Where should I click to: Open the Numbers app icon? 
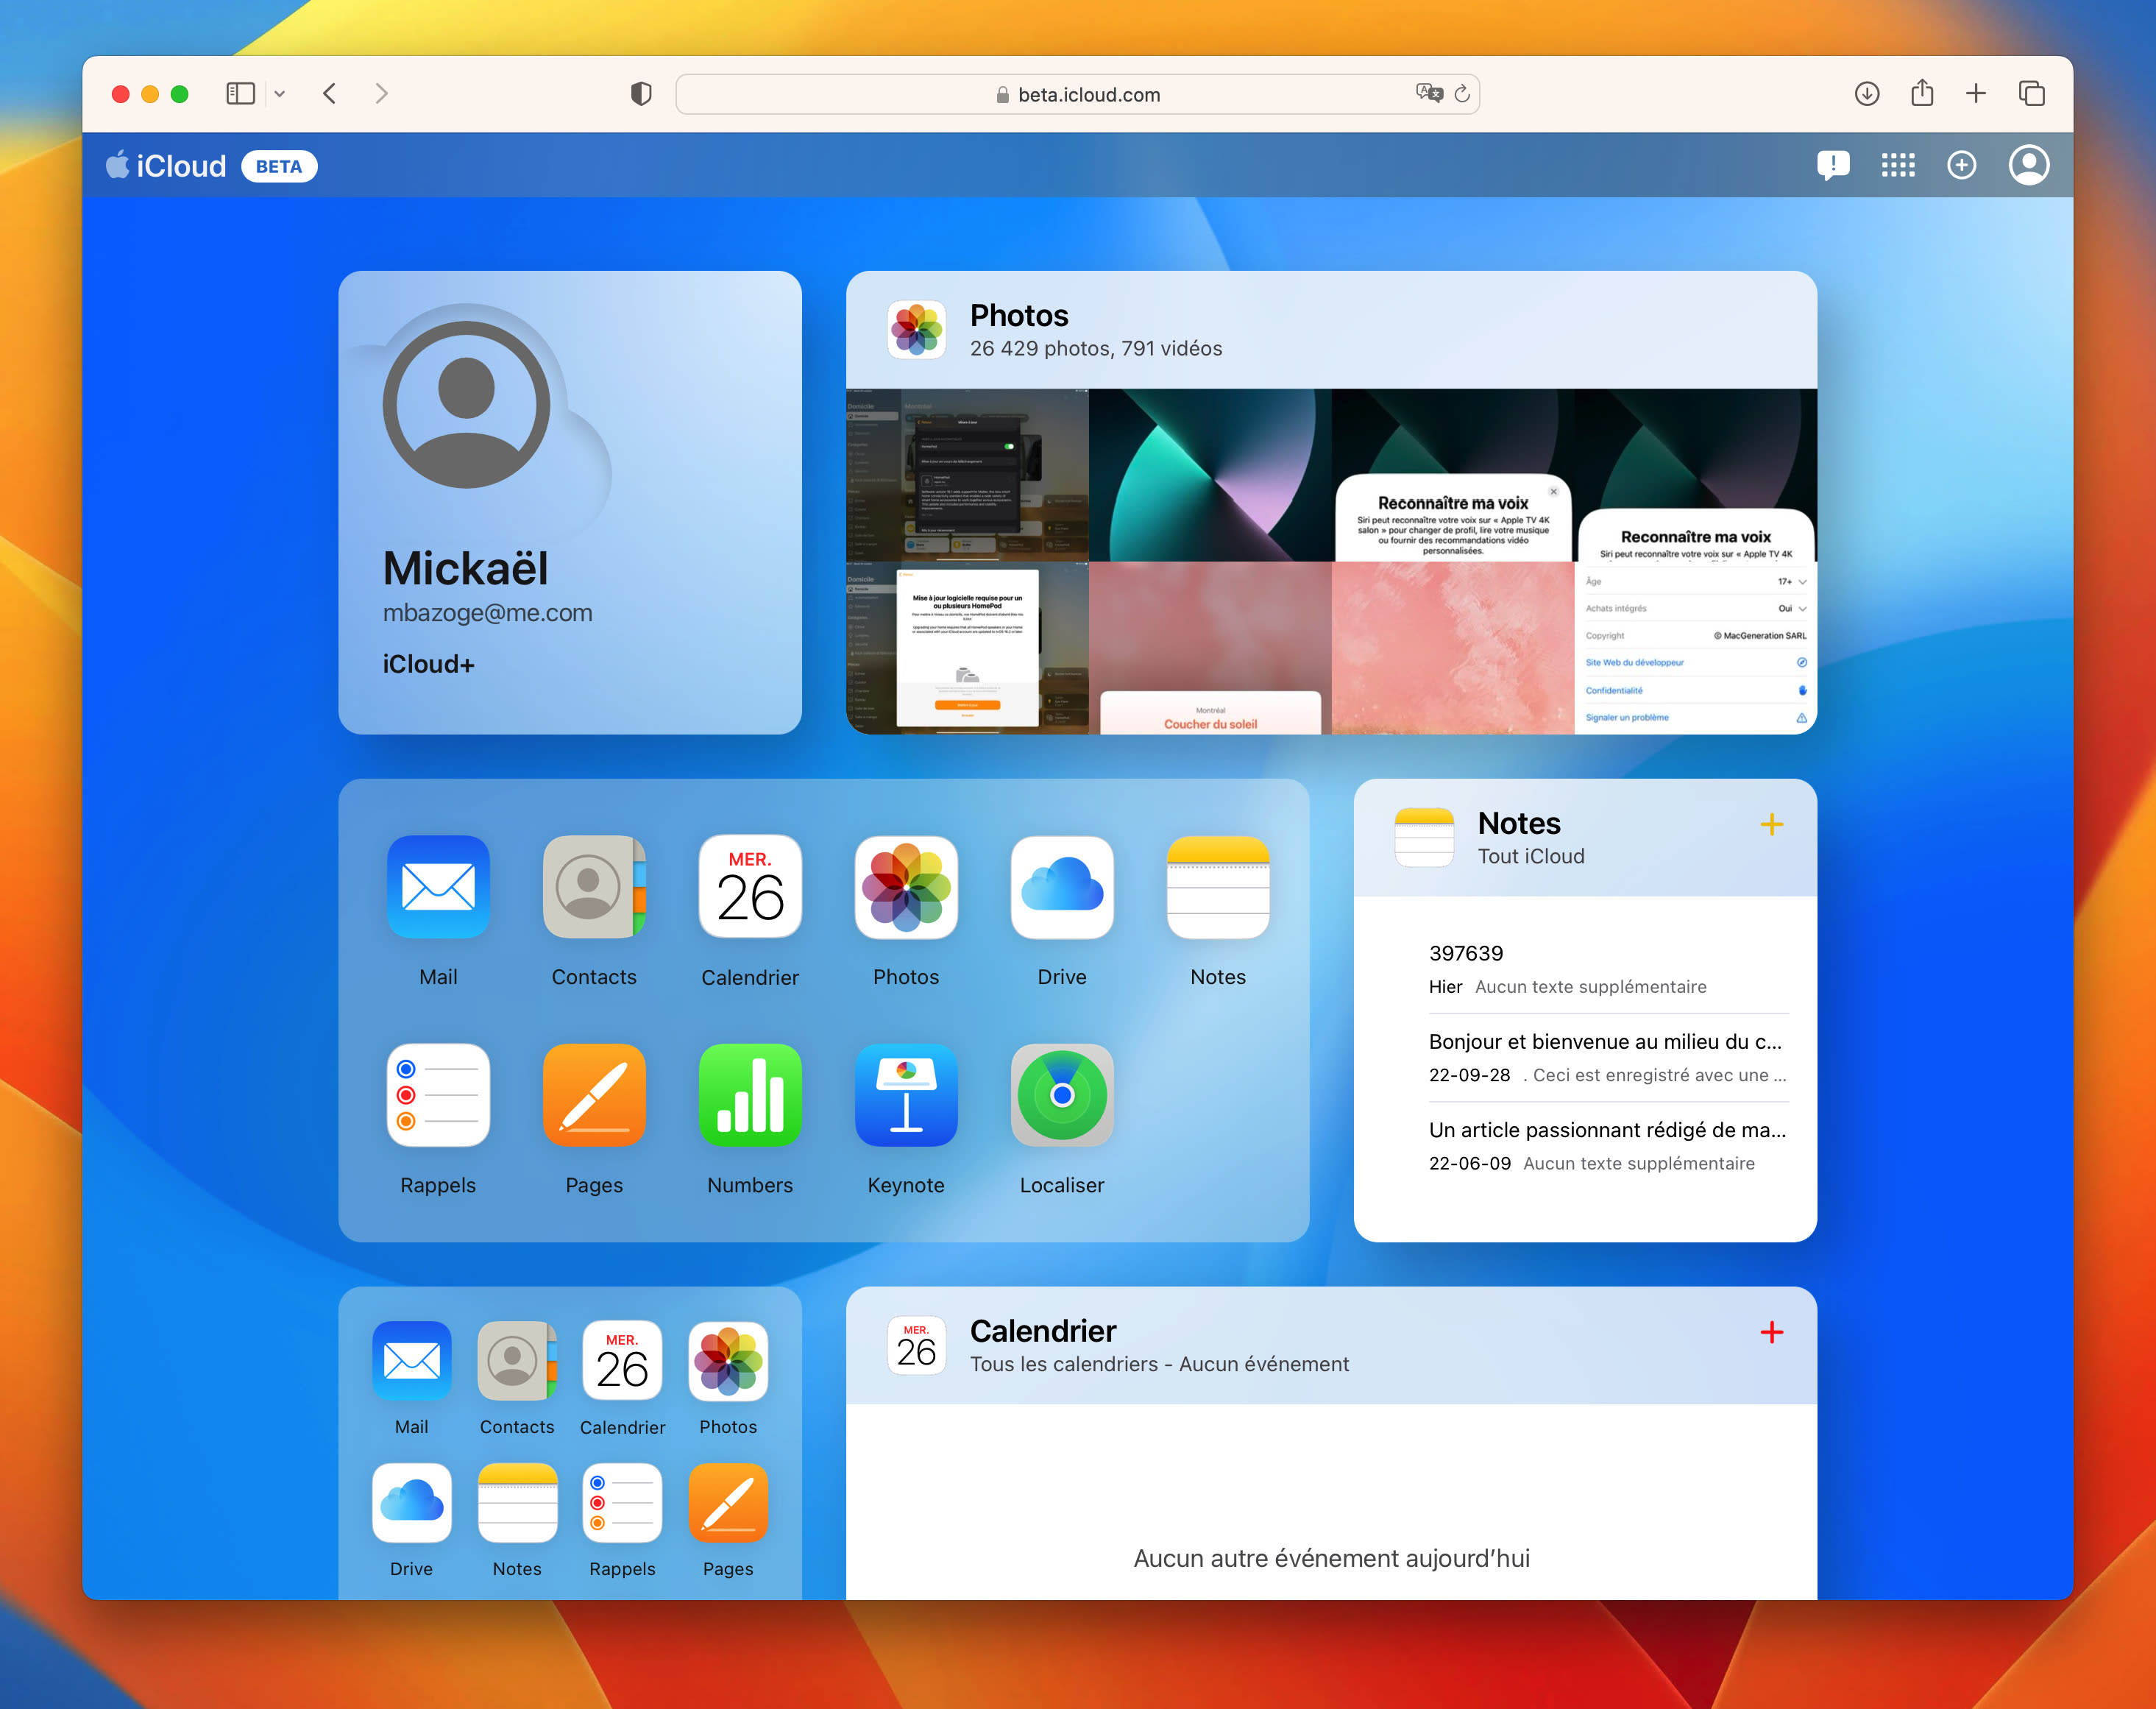tap(750, 1095)
